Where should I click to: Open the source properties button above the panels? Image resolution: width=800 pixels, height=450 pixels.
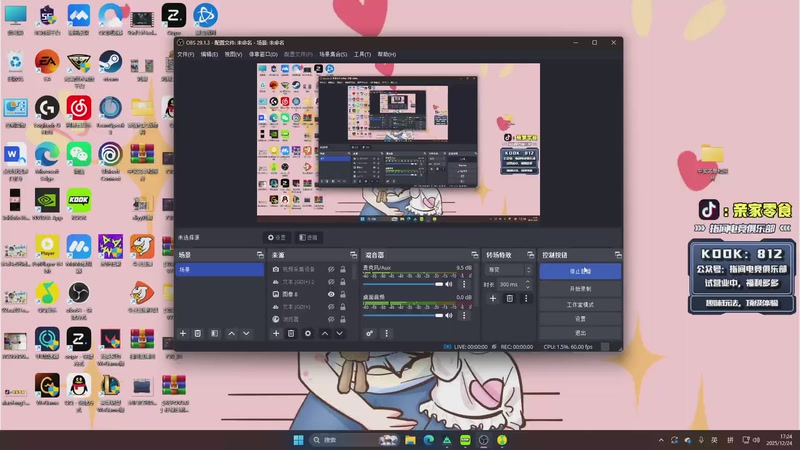point(277,237)
